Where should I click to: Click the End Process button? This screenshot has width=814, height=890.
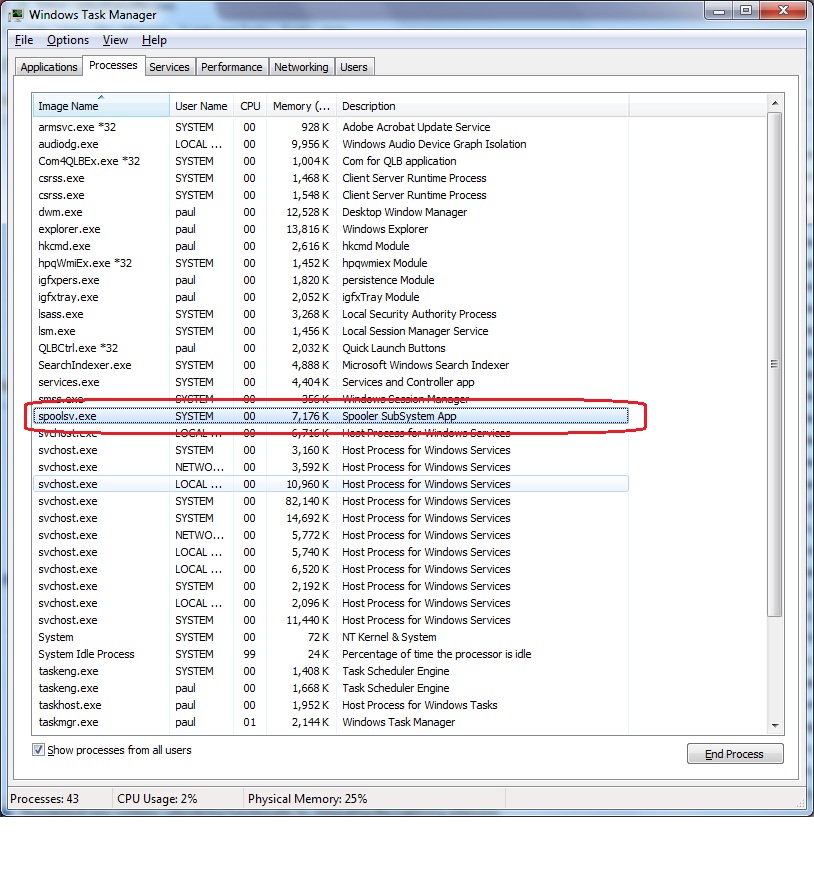[735, 754]
